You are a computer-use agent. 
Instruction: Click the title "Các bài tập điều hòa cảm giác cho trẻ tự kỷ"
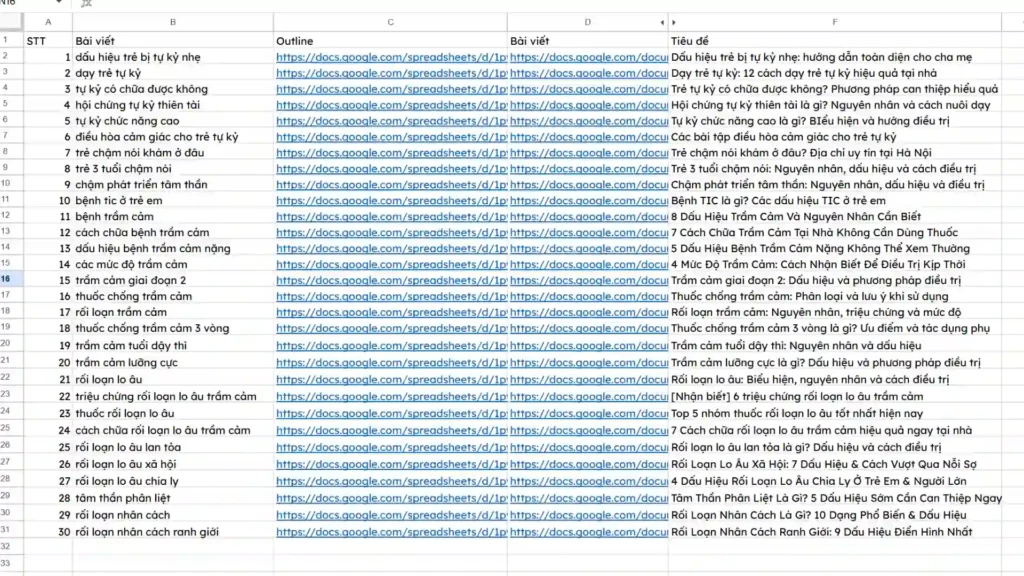(784, 137)
